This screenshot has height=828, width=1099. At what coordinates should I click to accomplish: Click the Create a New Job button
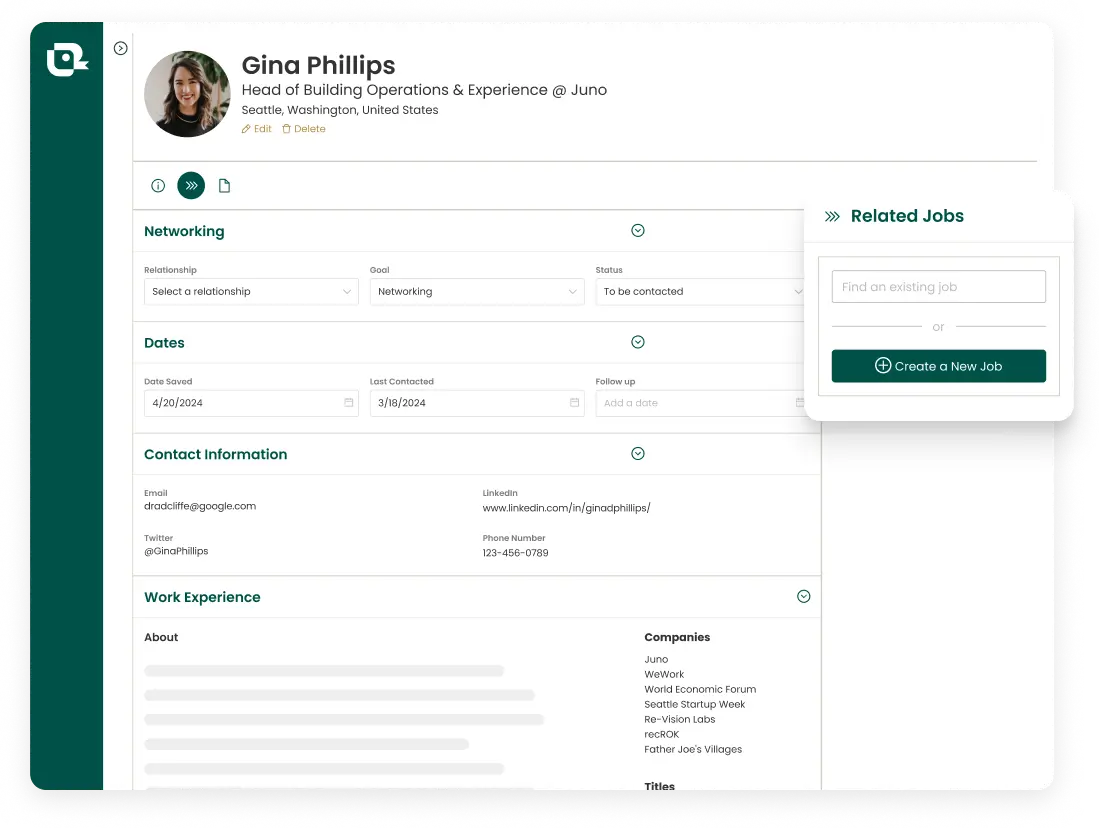pyautogui.click(x=938, y=366)
